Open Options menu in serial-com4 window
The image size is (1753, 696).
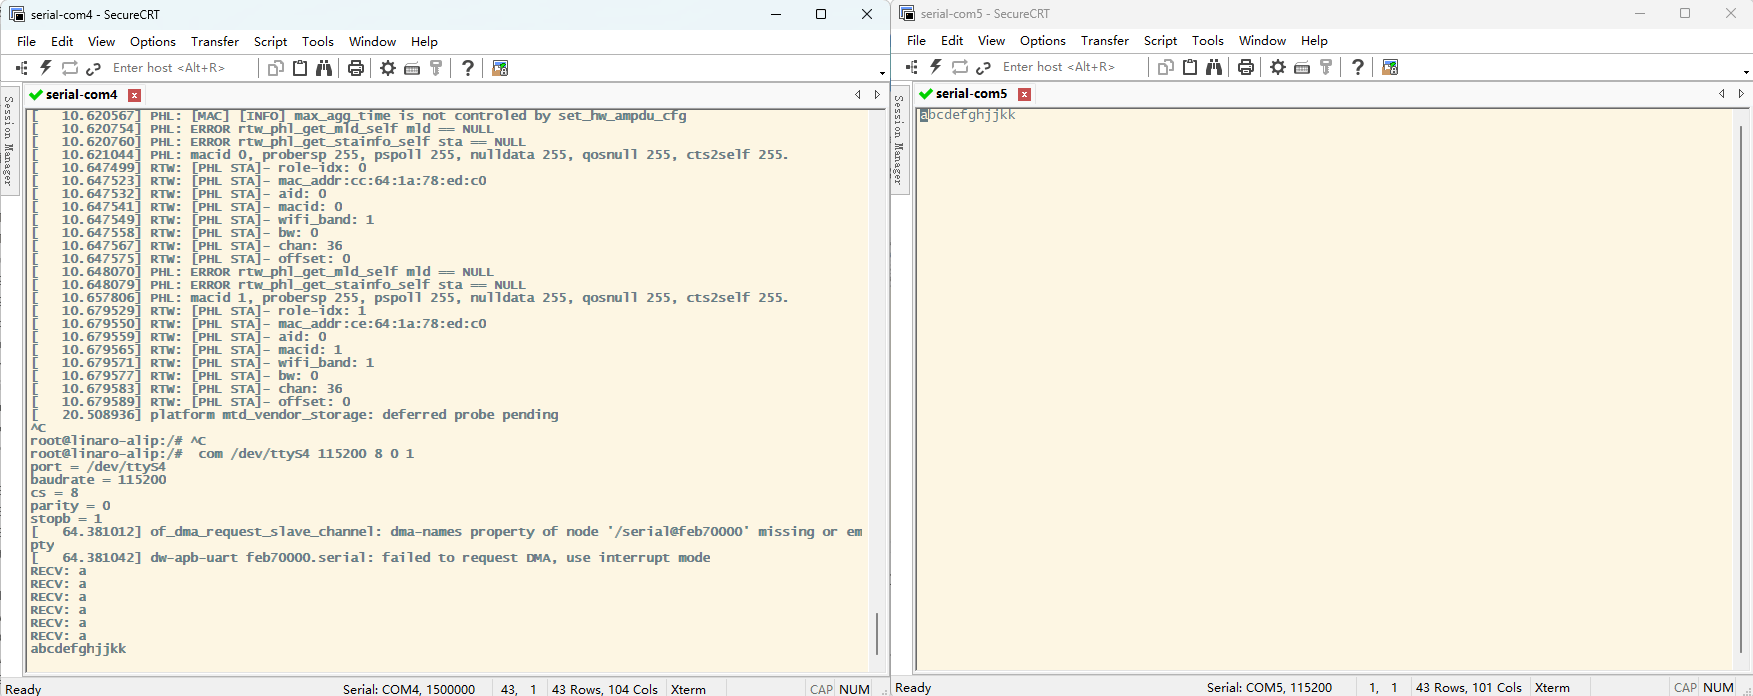point(153,42)
